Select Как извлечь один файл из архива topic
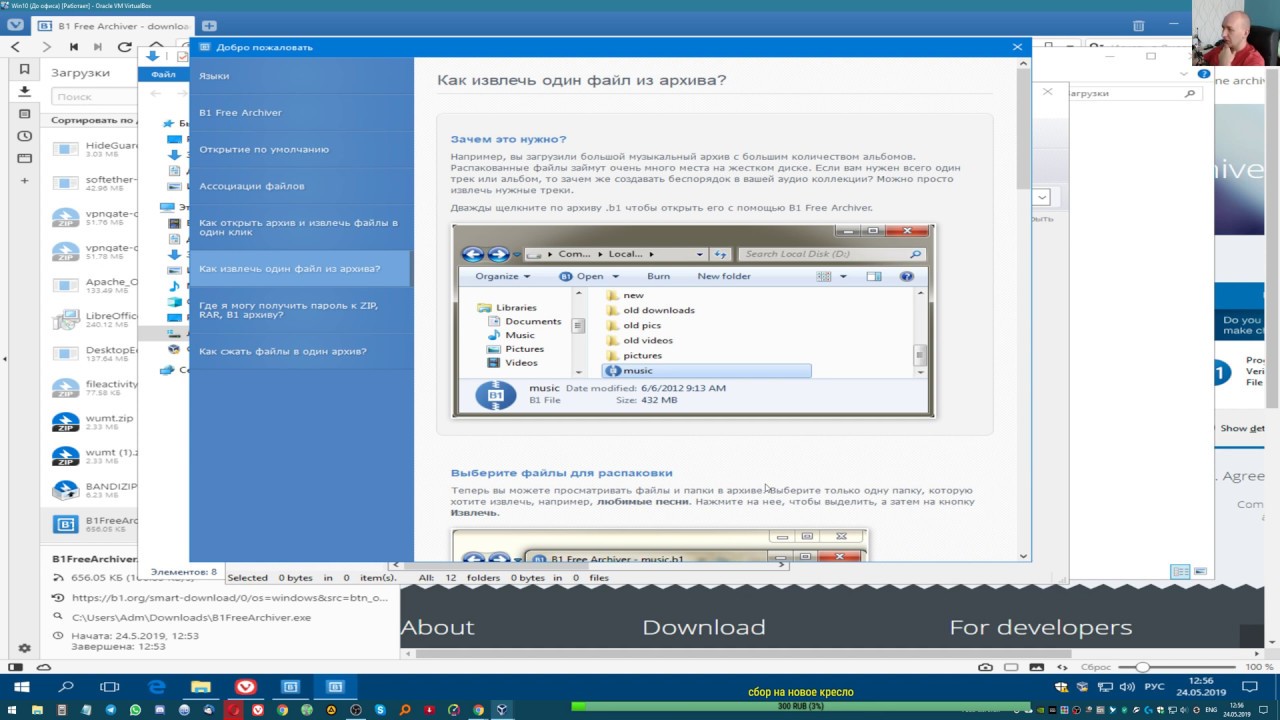Screen dimensions: 1280x720 [301, 269]
